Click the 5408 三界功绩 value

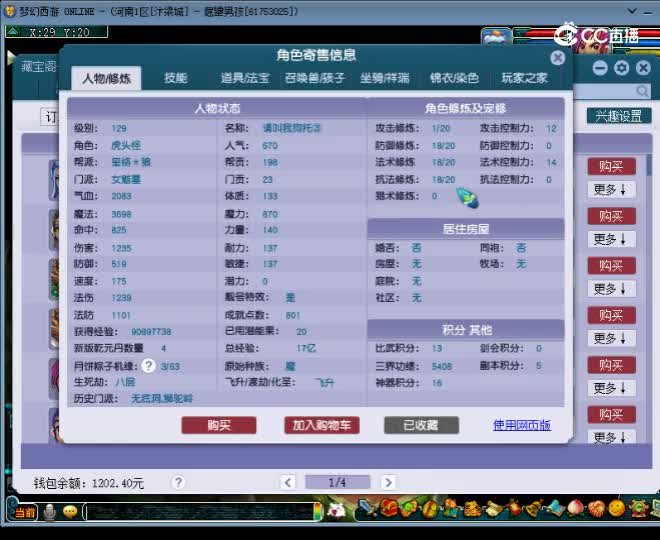(442, 366)
